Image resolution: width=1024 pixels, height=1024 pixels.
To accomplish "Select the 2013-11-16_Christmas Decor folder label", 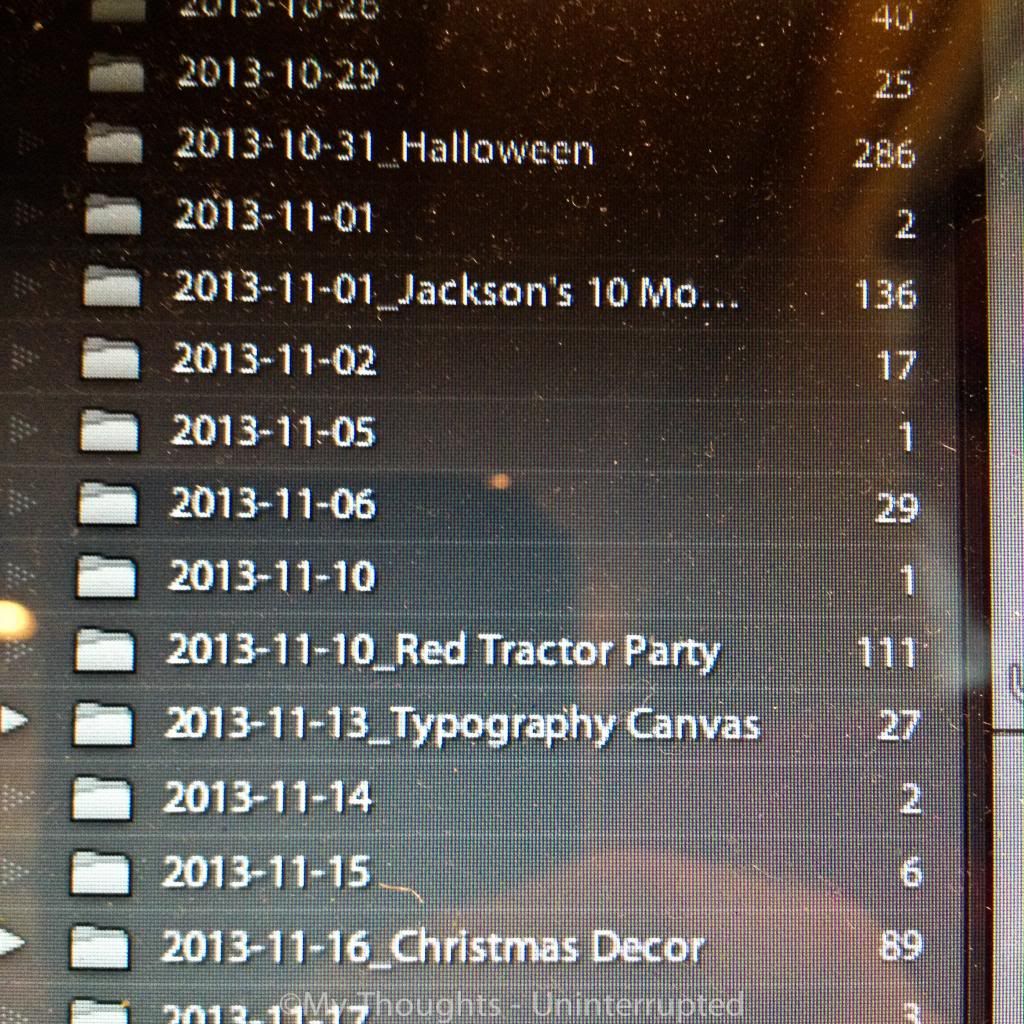I will tap(433, 947).
